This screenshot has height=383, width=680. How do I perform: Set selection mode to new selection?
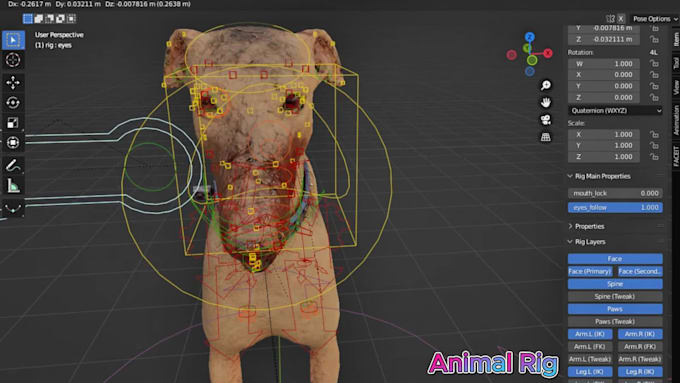(28, 19)
